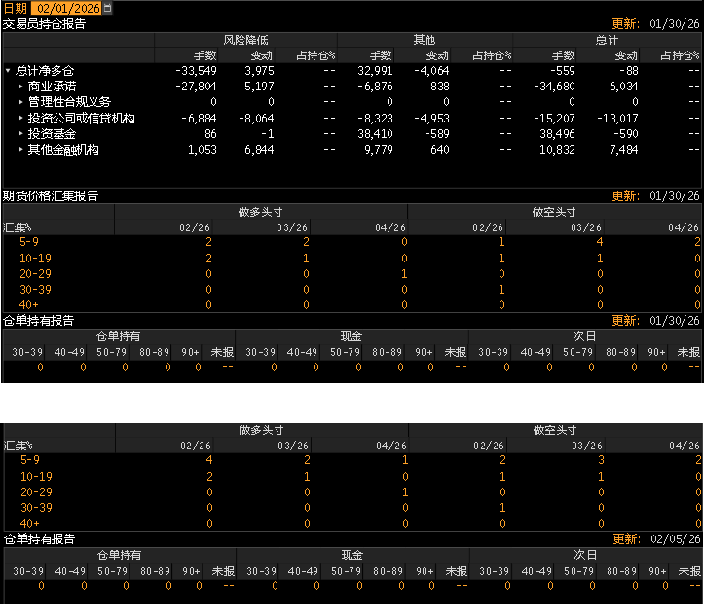
Task: Expand the 其他金融机构 row arrow
Action: point(20,149)
